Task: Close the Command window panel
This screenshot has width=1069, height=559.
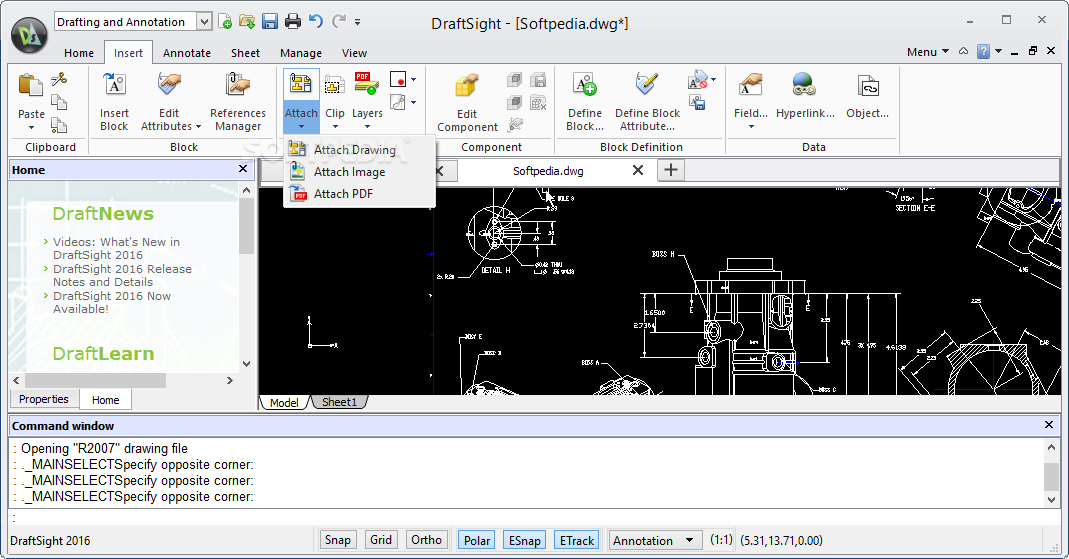Action: pos(1049,425)
